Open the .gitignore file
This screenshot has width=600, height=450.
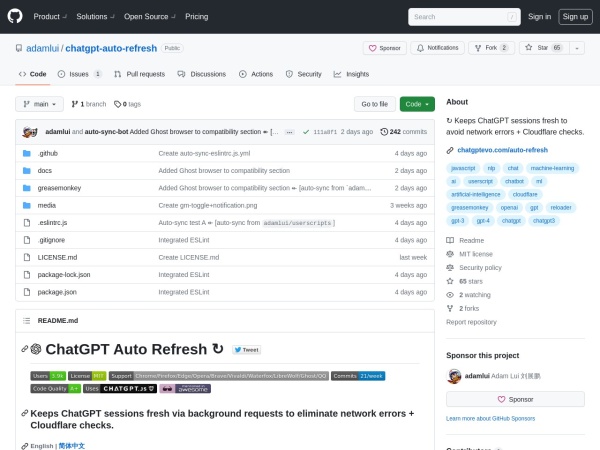pyautogui.click(x=51, y=240)
